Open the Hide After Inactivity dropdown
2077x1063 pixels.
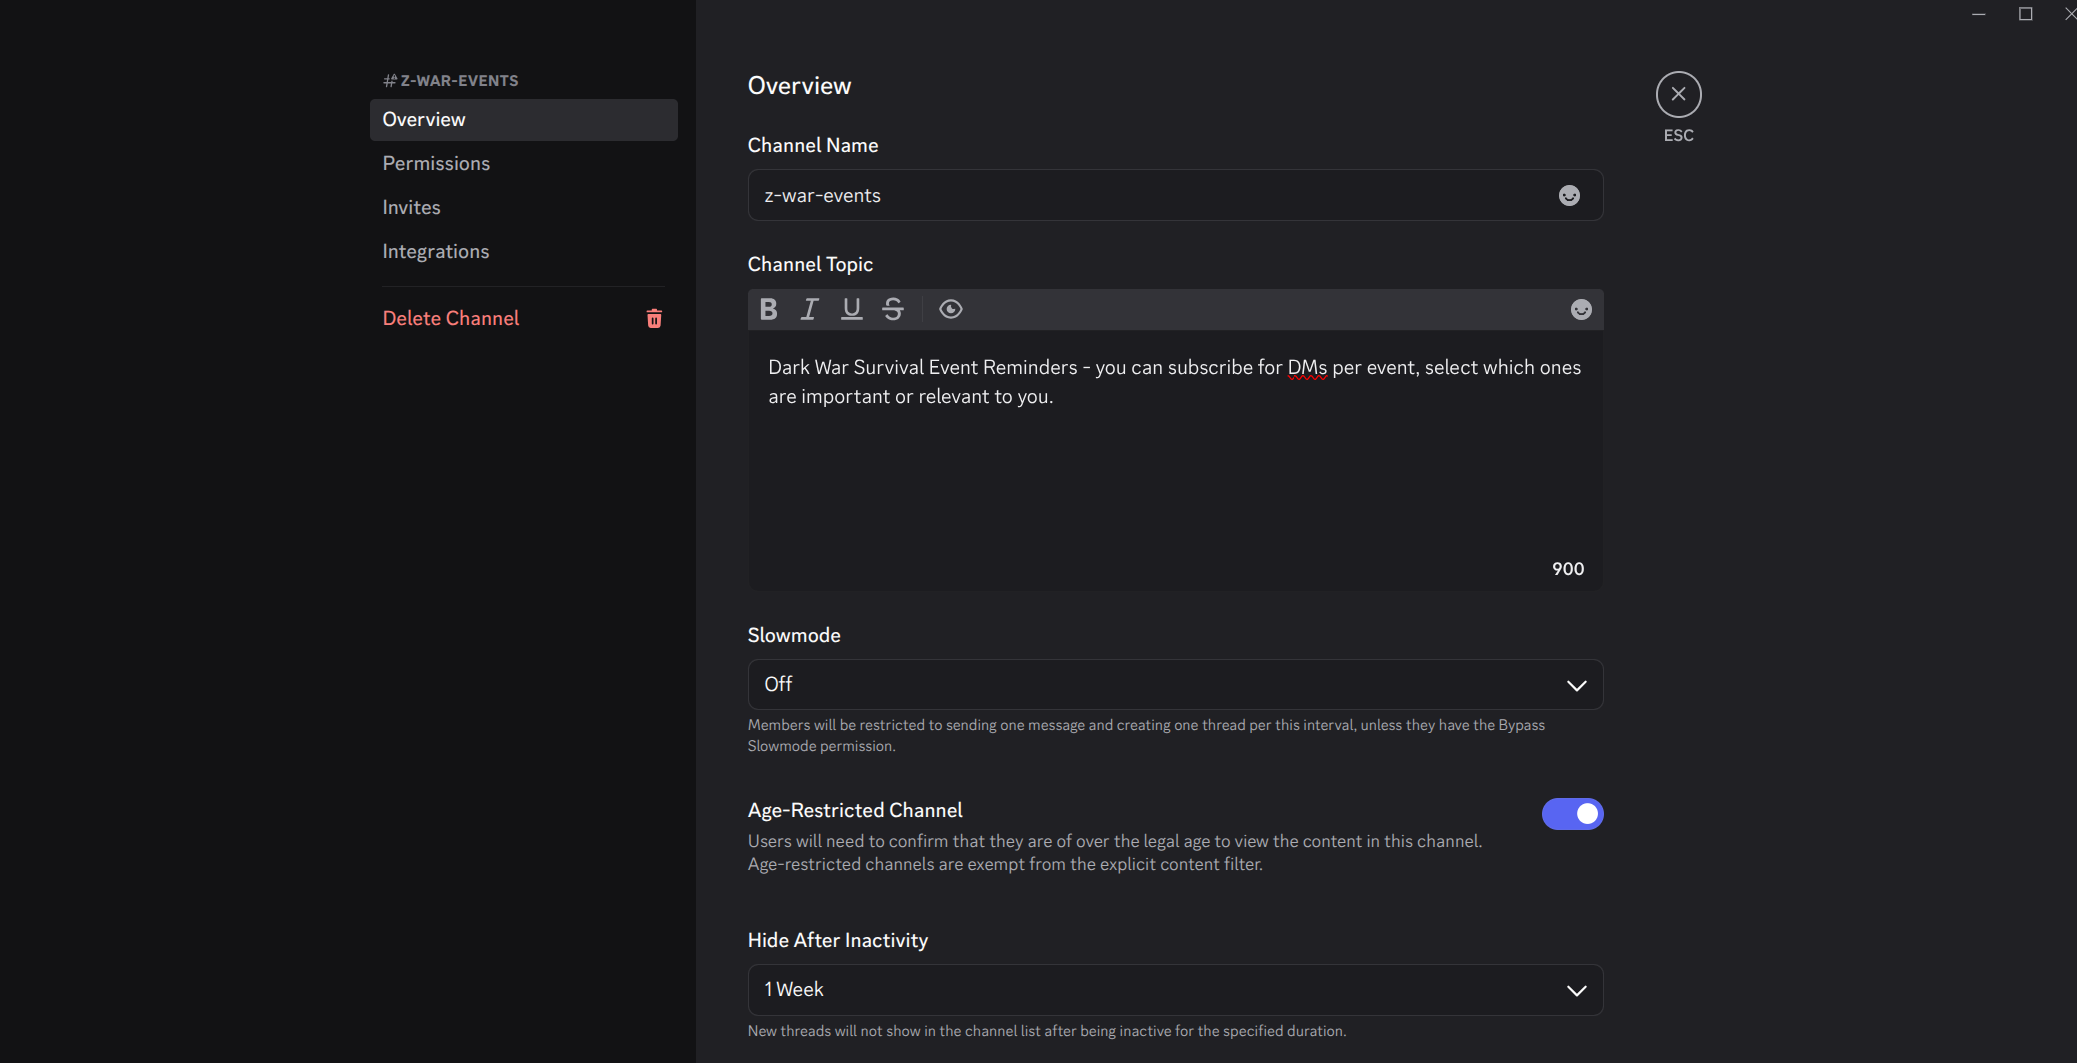click(1175, 989)
